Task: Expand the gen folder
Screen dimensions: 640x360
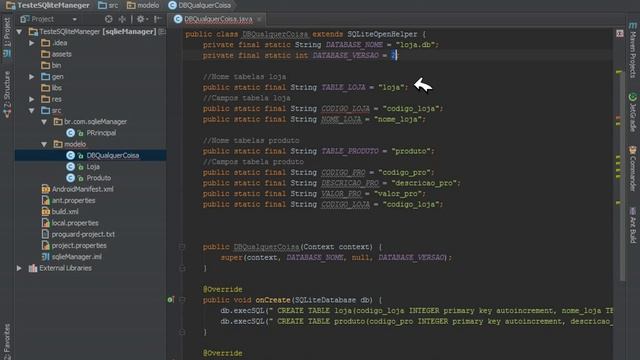Action: 31,76
